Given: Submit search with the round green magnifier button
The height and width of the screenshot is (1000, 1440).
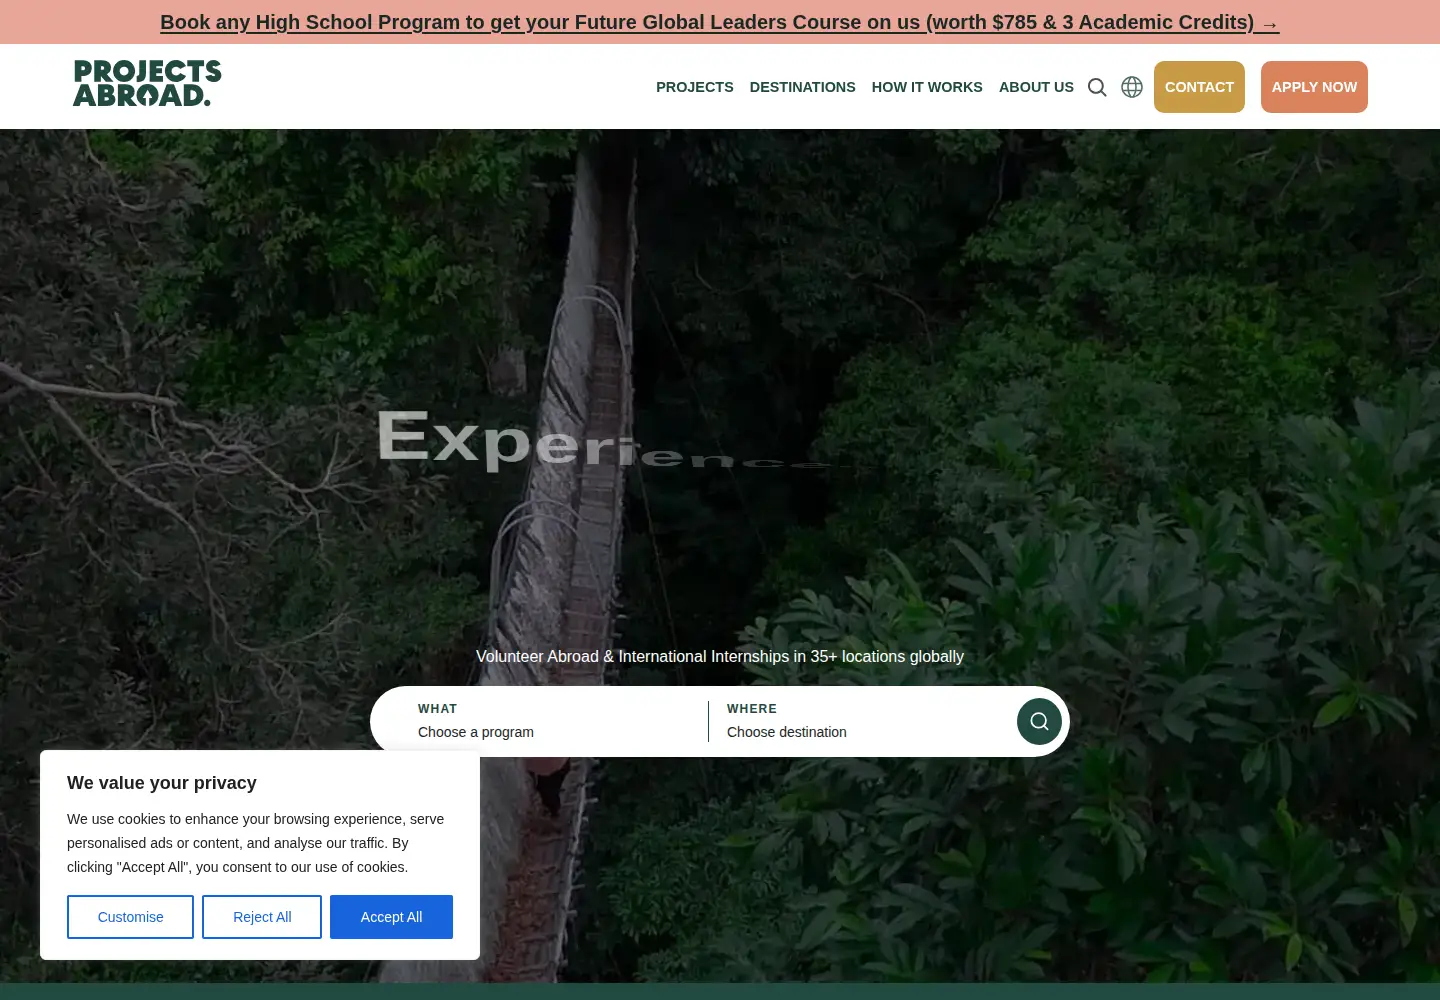Looking at the screenshot, I should (1039, 721).
